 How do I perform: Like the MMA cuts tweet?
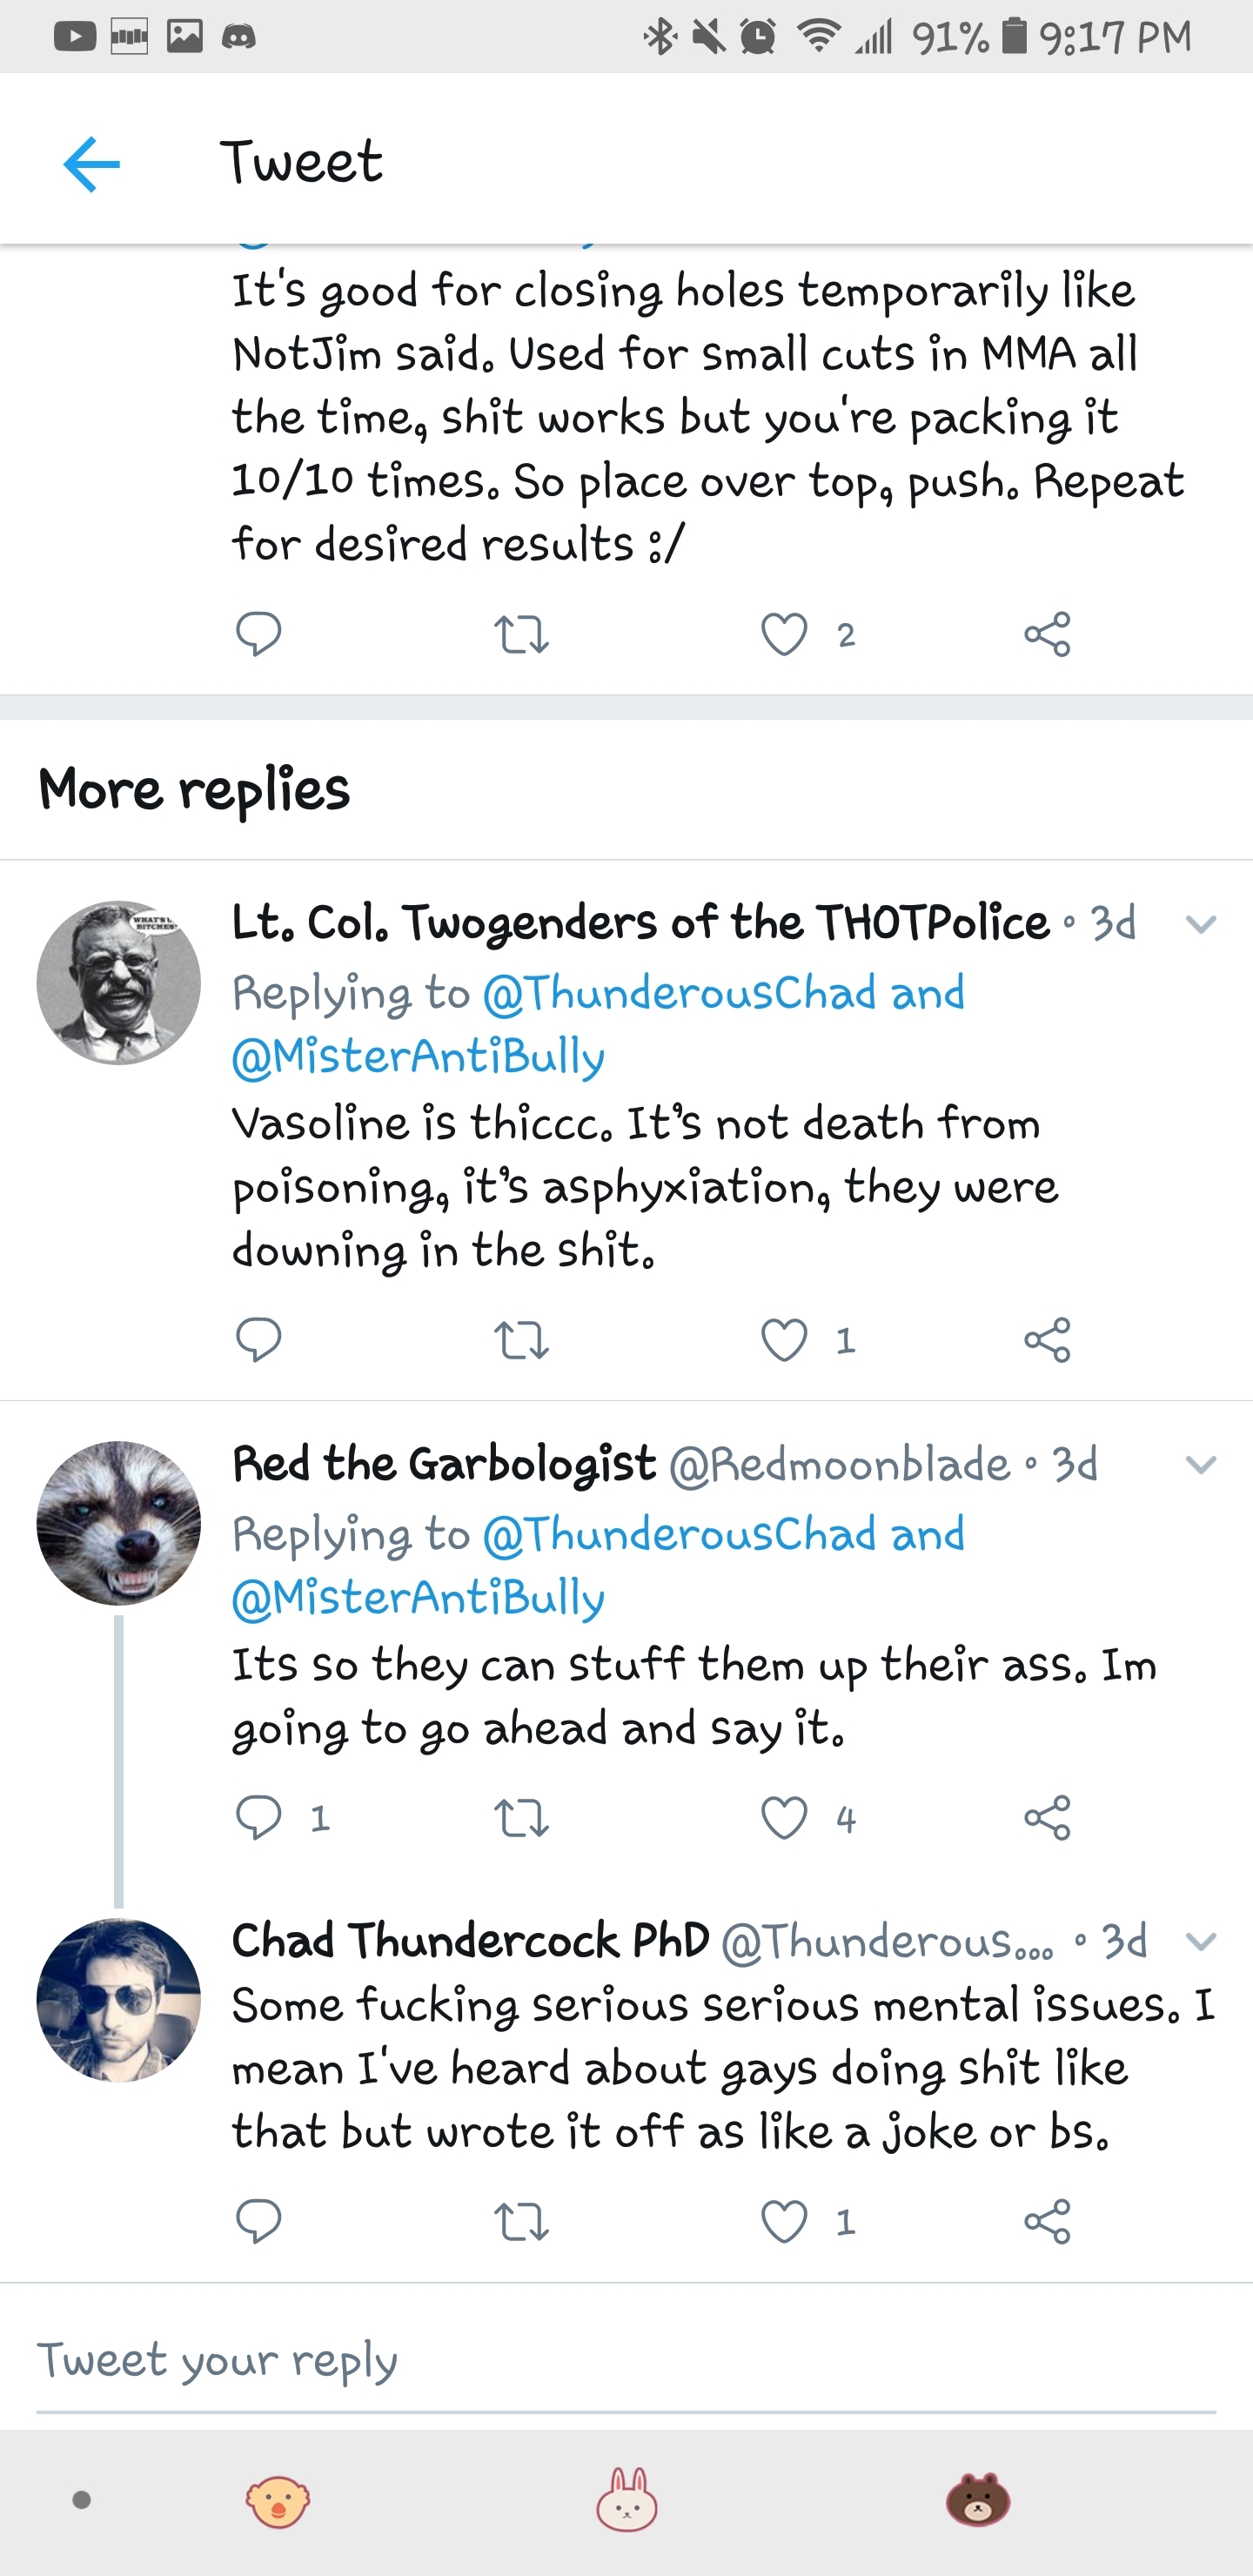784,634
